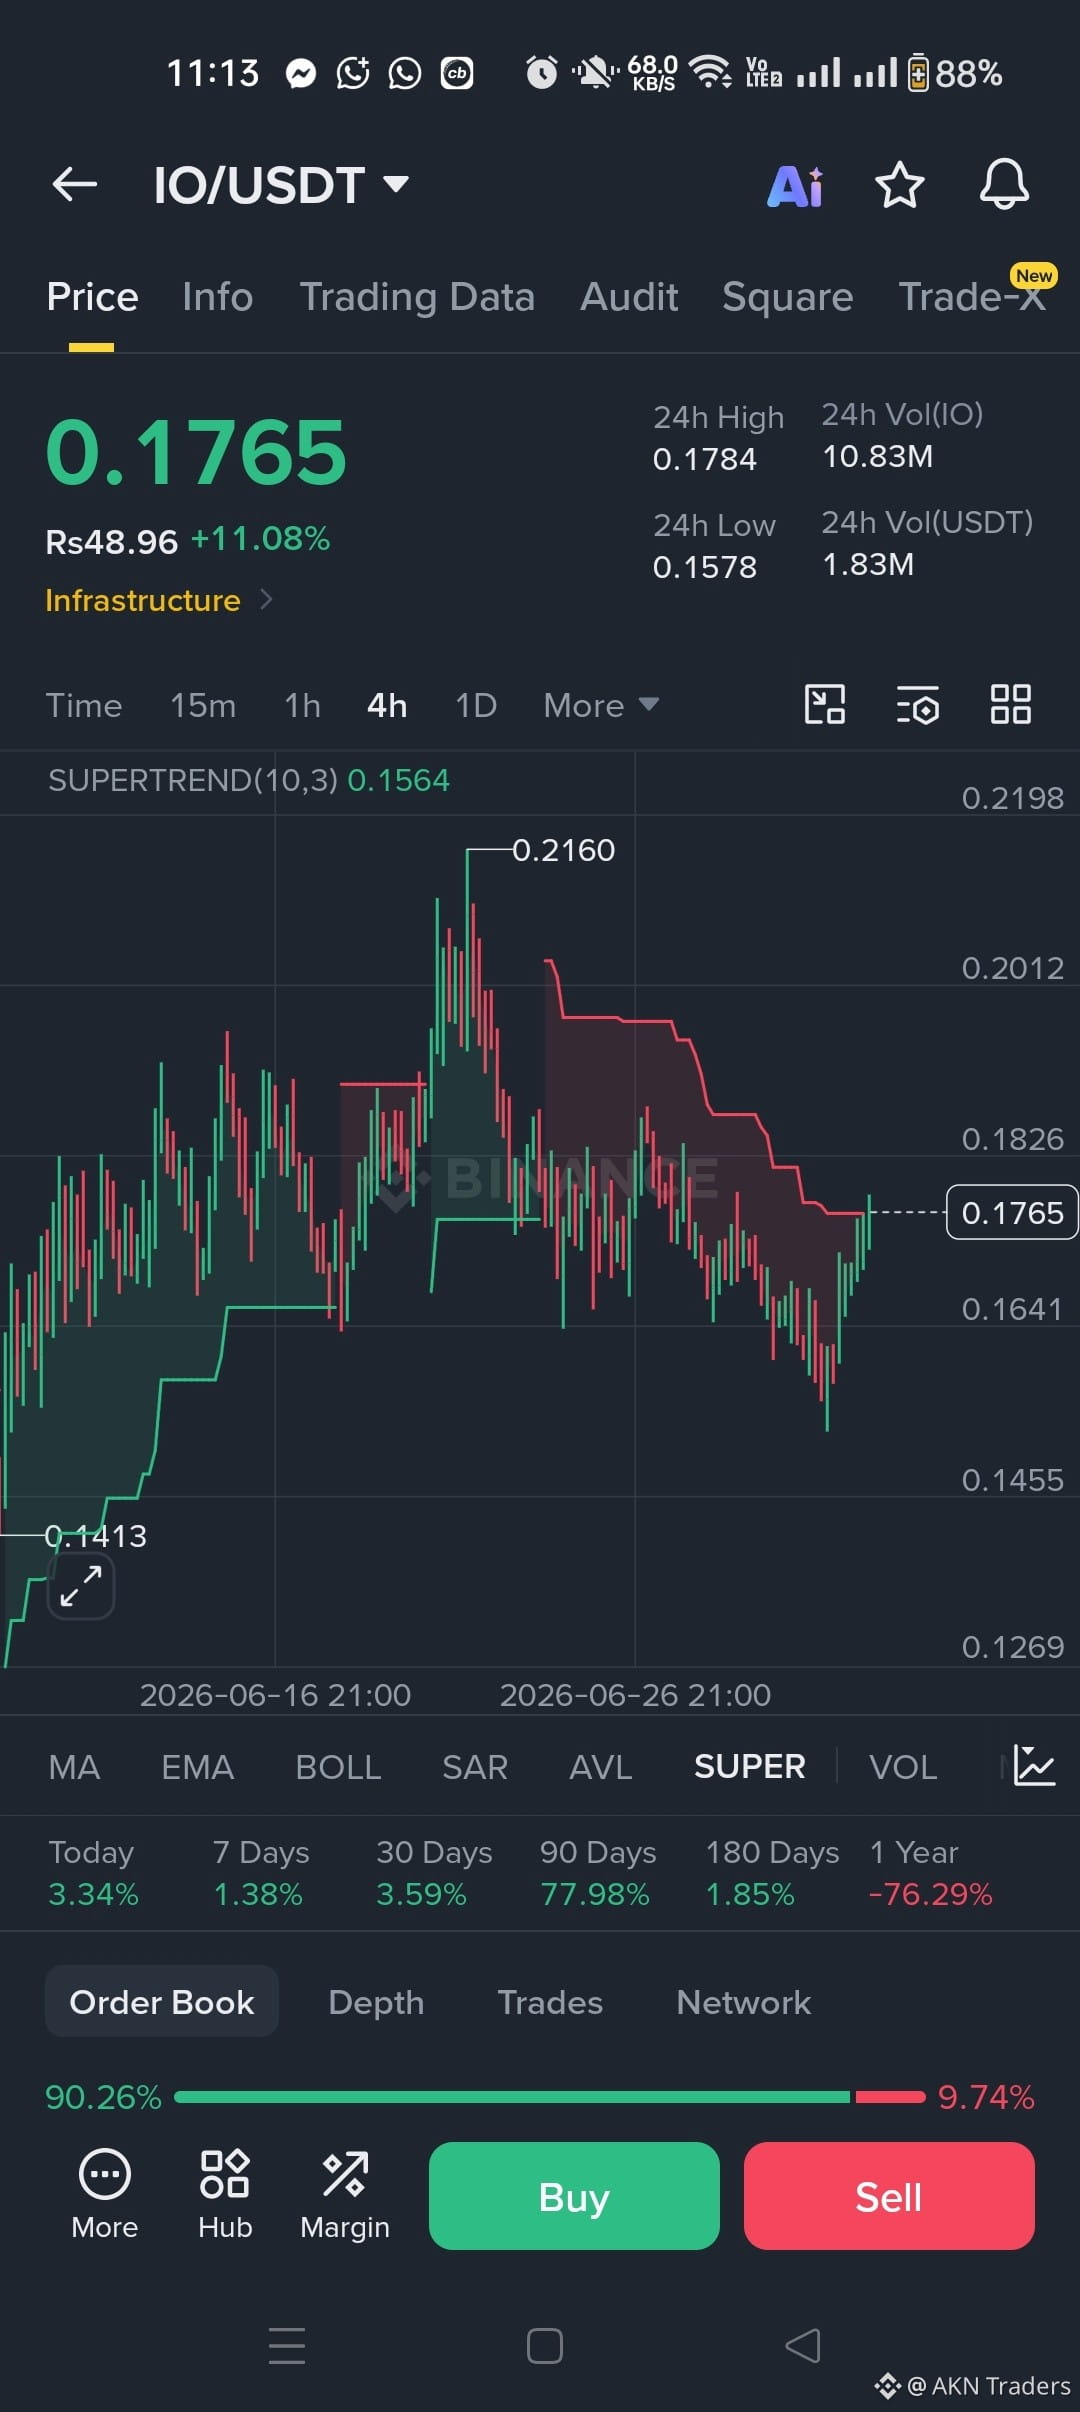This screenshot has width=1080, height=2412.
Task: Tap the 7 Days 1.38% performance
Action: (x=260, y=1873)
